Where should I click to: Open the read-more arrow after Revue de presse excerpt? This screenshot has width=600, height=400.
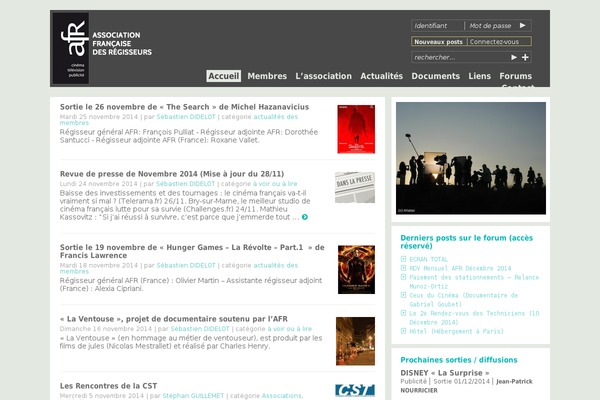point(305,217)
